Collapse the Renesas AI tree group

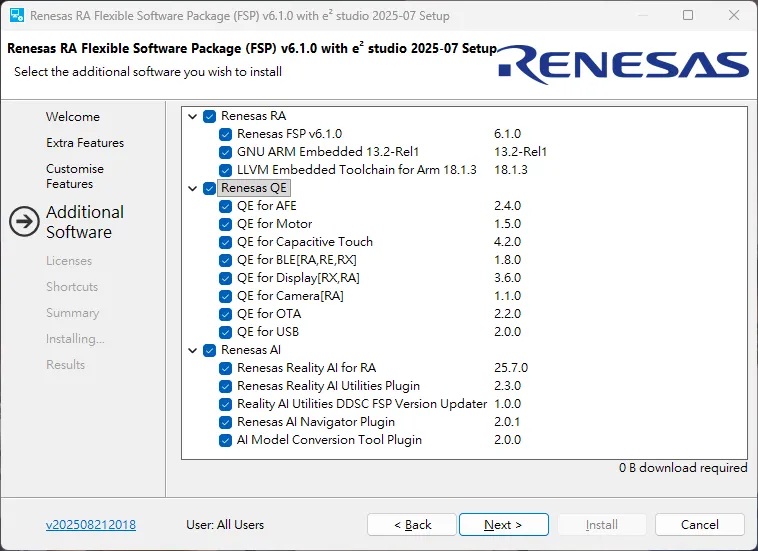(193, 350)
